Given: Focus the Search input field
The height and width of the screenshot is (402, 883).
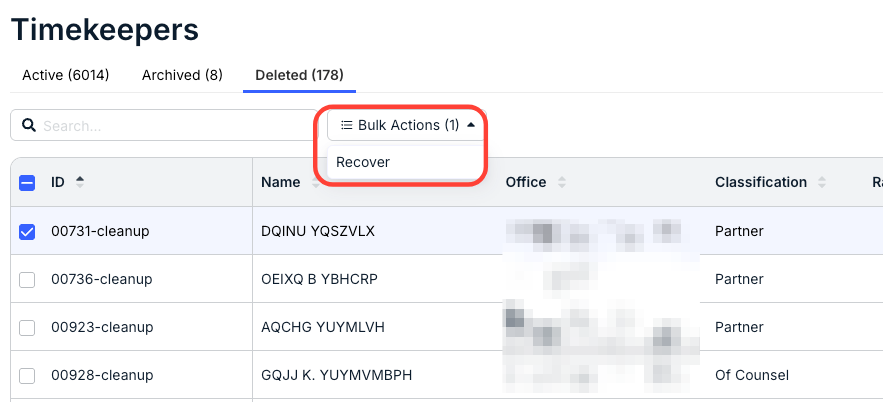Looking at the screenshot, I should coord(164,125).
